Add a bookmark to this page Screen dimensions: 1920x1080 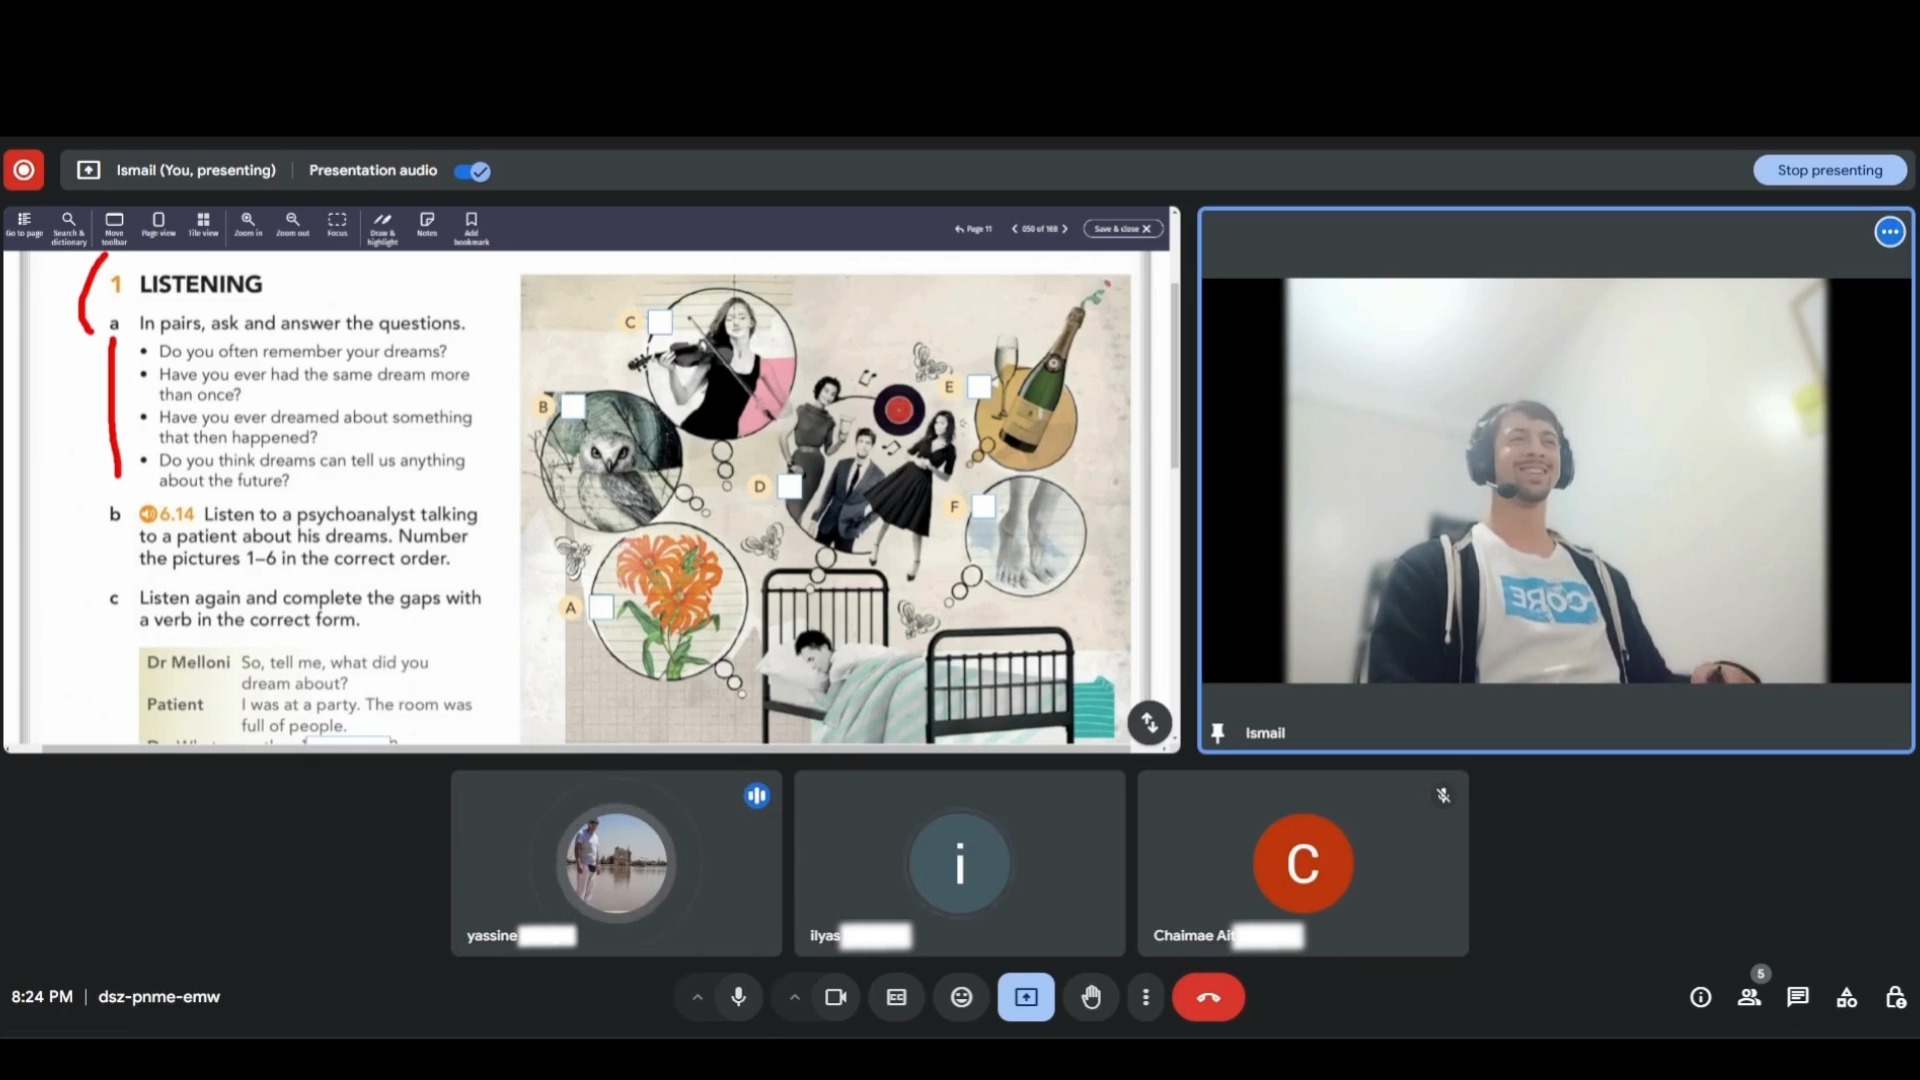(471, 227)
